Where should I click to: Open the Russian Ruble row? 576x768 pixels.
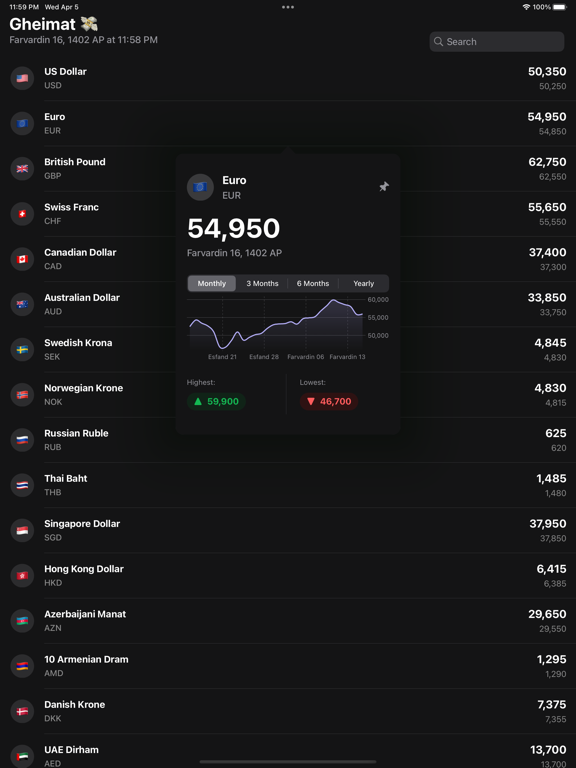(x=288, y=440)
